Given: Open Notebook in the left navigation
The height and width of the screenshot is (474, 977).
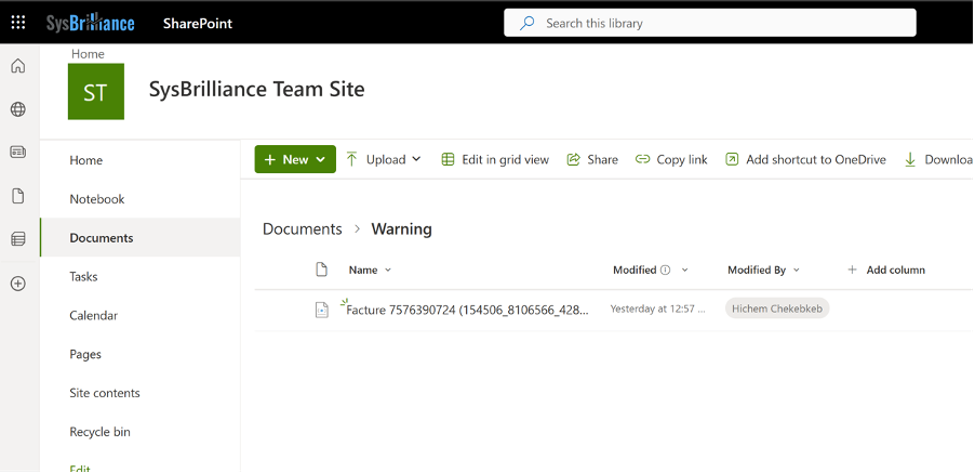Looking at the screenshot, I should click(97, 199).
